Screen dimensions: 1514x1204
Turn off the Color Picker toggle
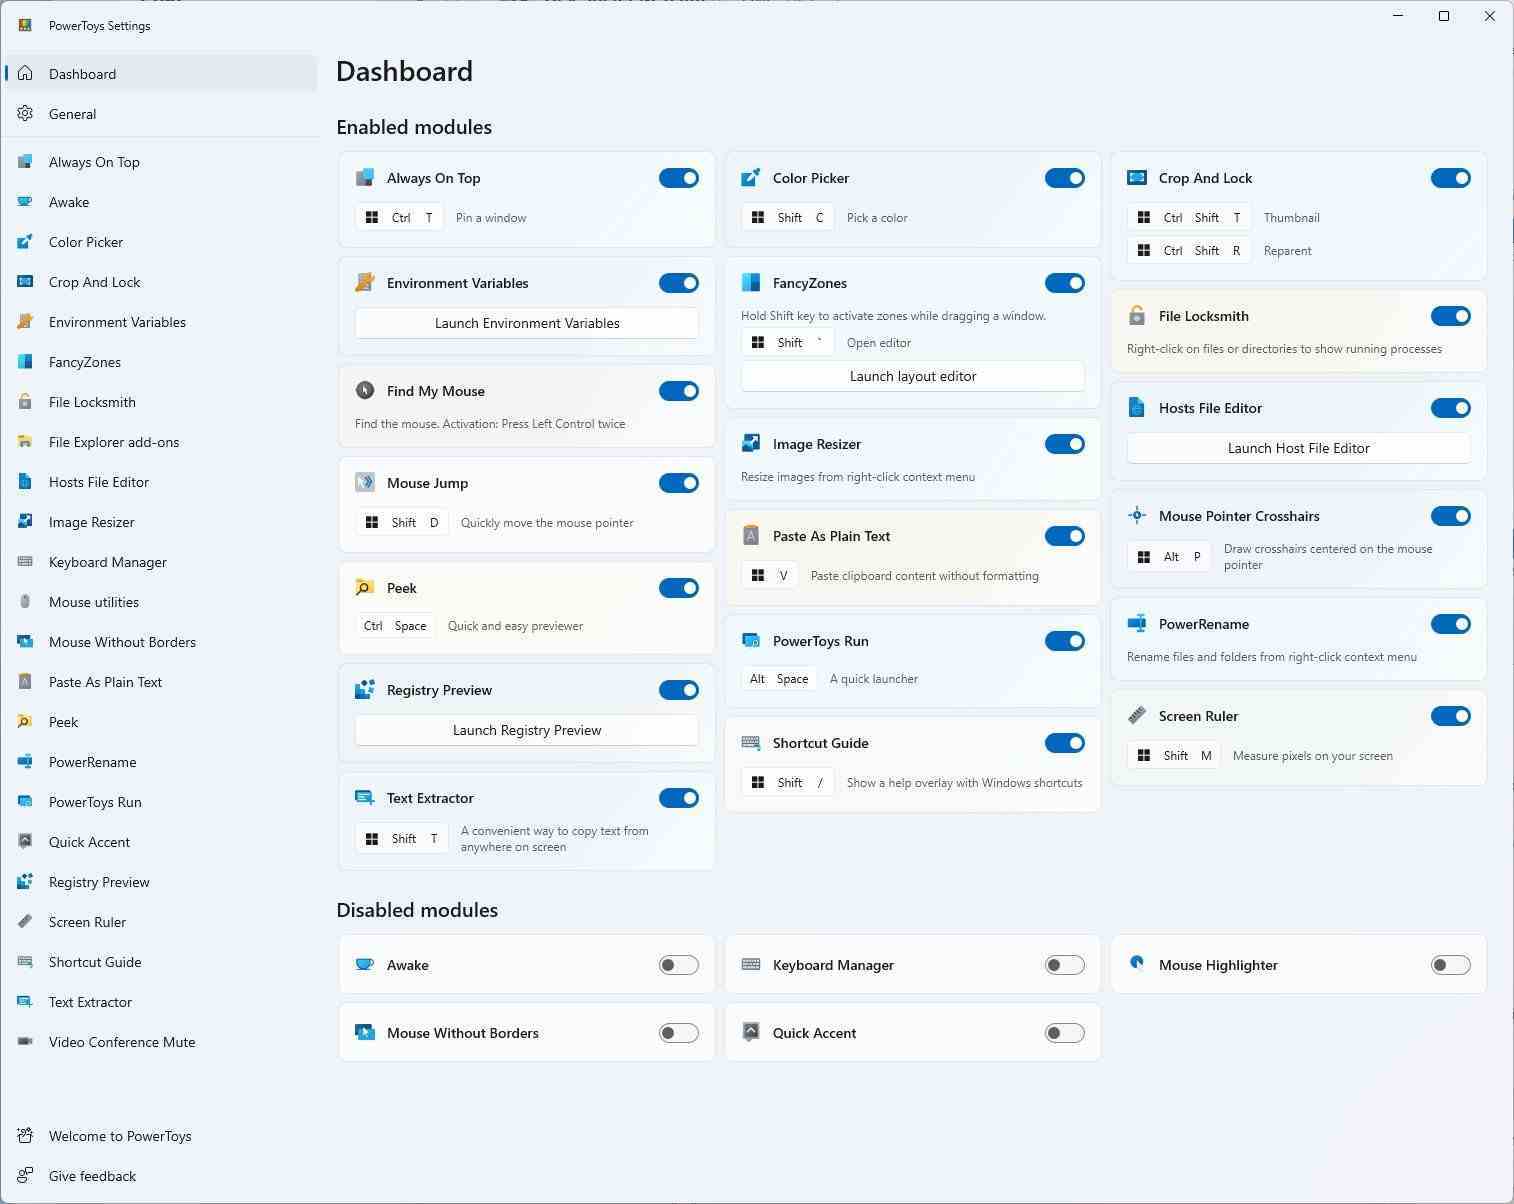[x=1065, y=178]
